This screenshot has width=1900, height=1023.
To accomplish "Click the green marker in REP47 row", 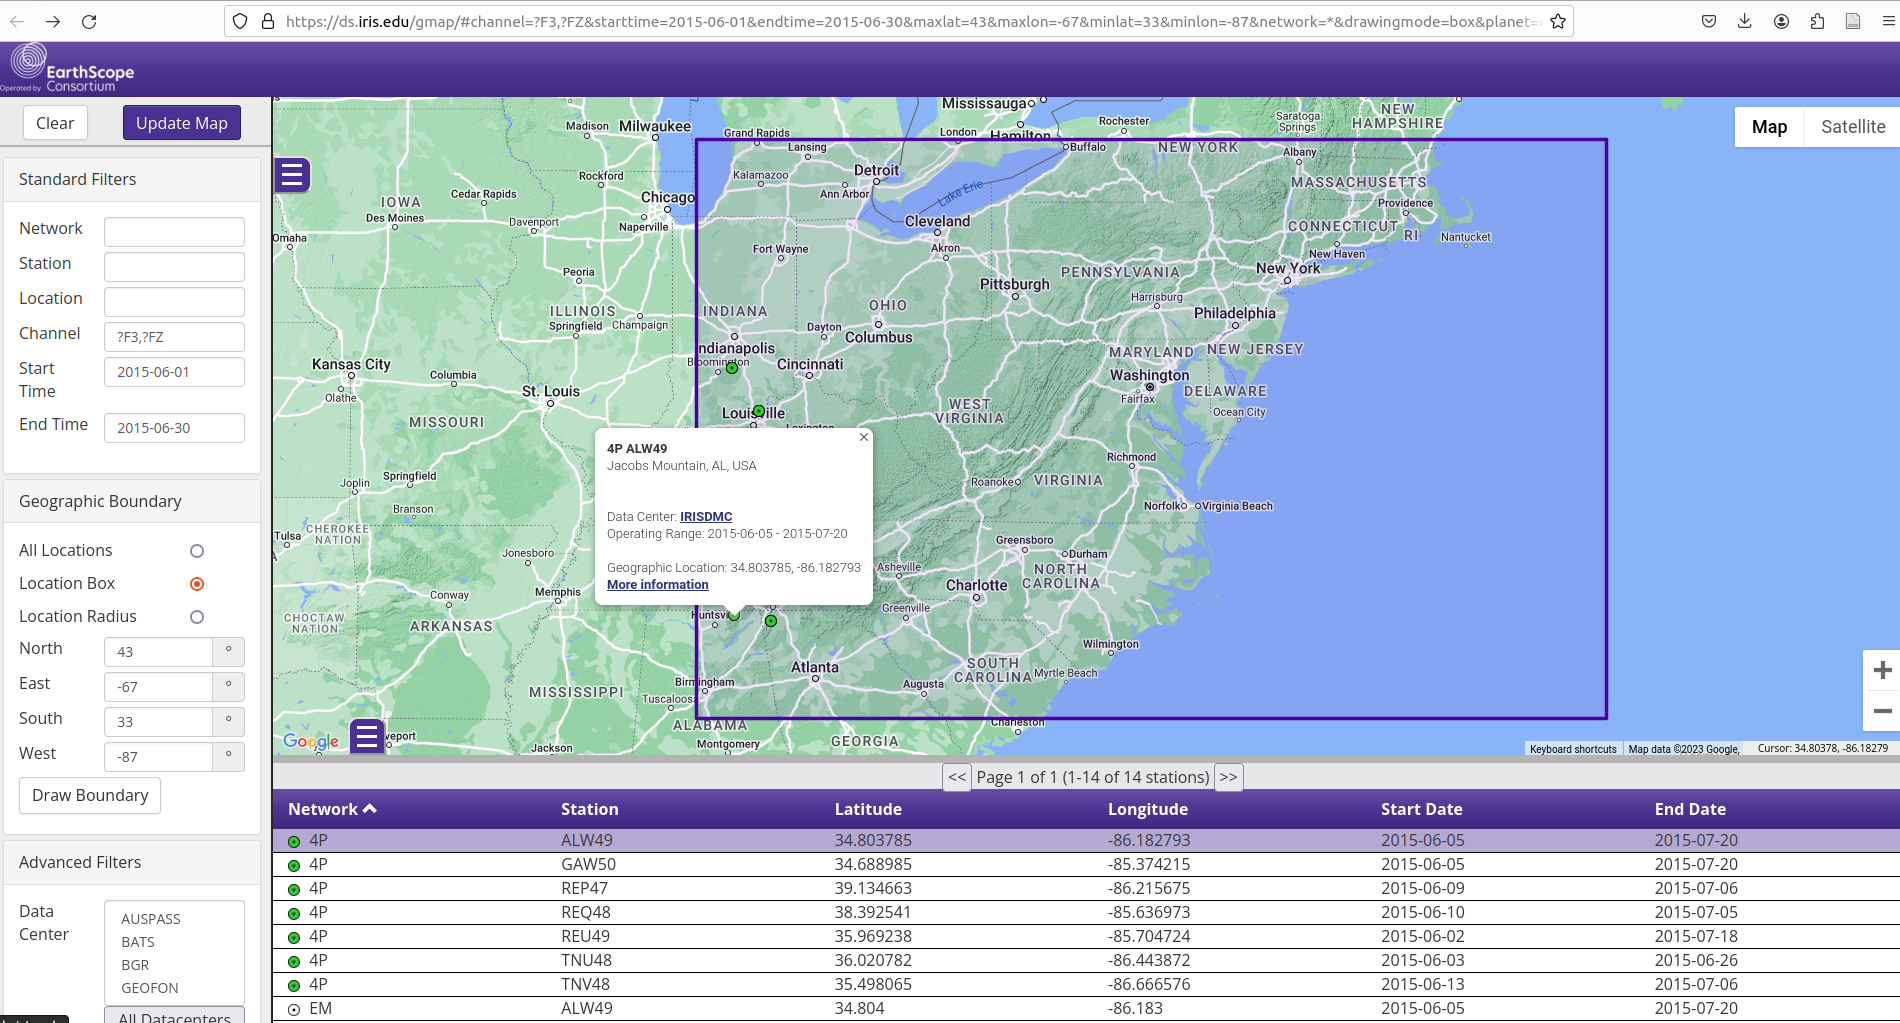I will pyautogui.click(x=294, y=889).
